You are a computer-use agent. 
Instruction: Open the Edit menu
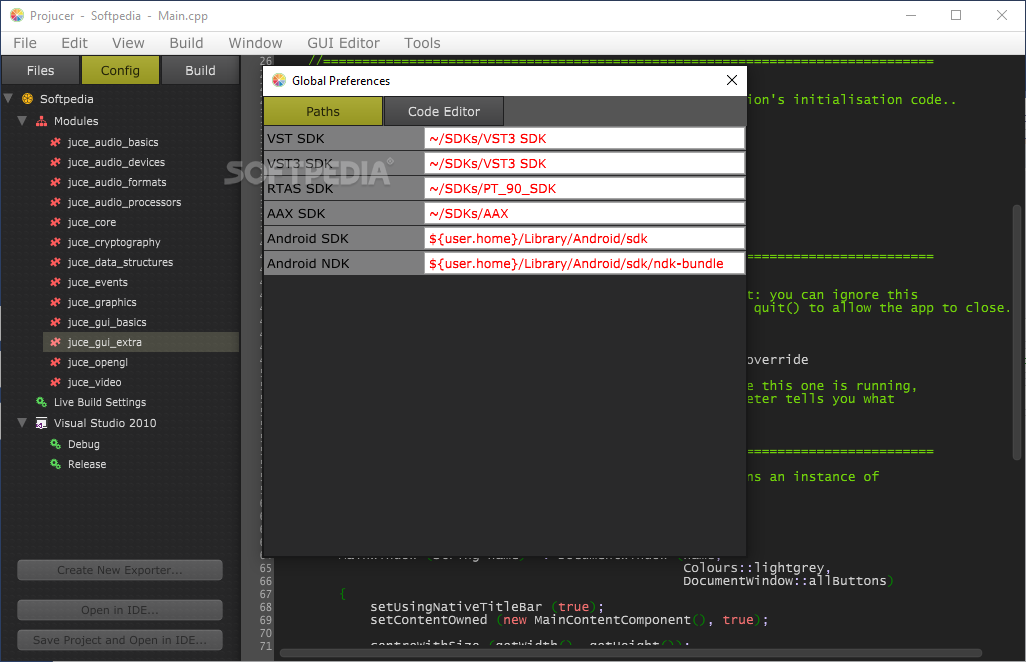click(x=75, y=43)
